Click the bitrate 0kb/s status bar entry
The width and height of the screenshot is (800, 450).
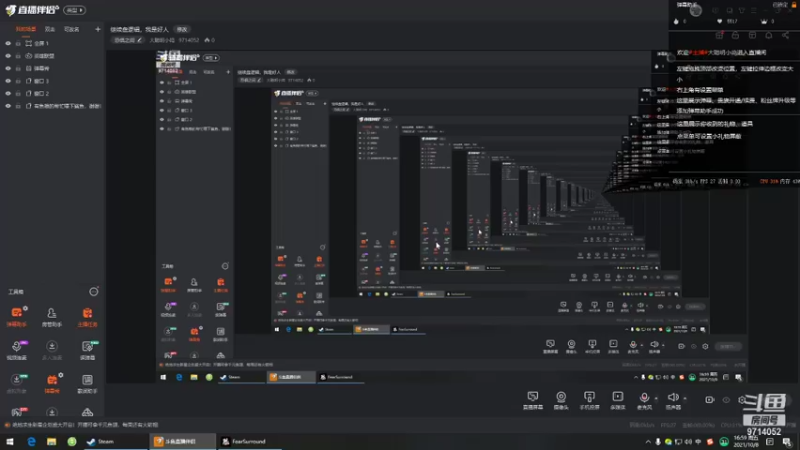click(x=642, y=425)
